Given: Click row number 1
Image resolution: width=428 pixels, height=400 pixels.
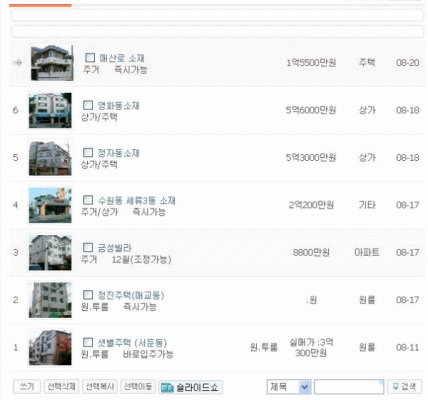Looking at the screenshot, I should pos(15,347).
